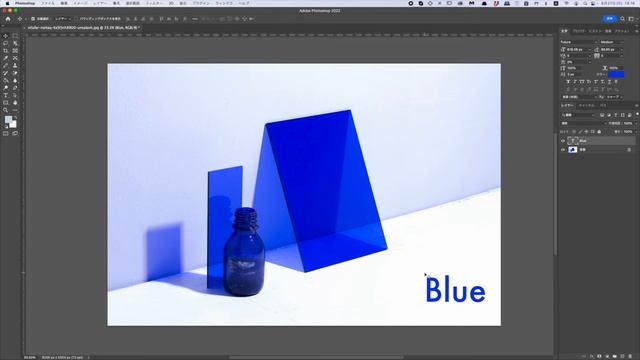Open the search icon next to Share

(x=622, y=19)
